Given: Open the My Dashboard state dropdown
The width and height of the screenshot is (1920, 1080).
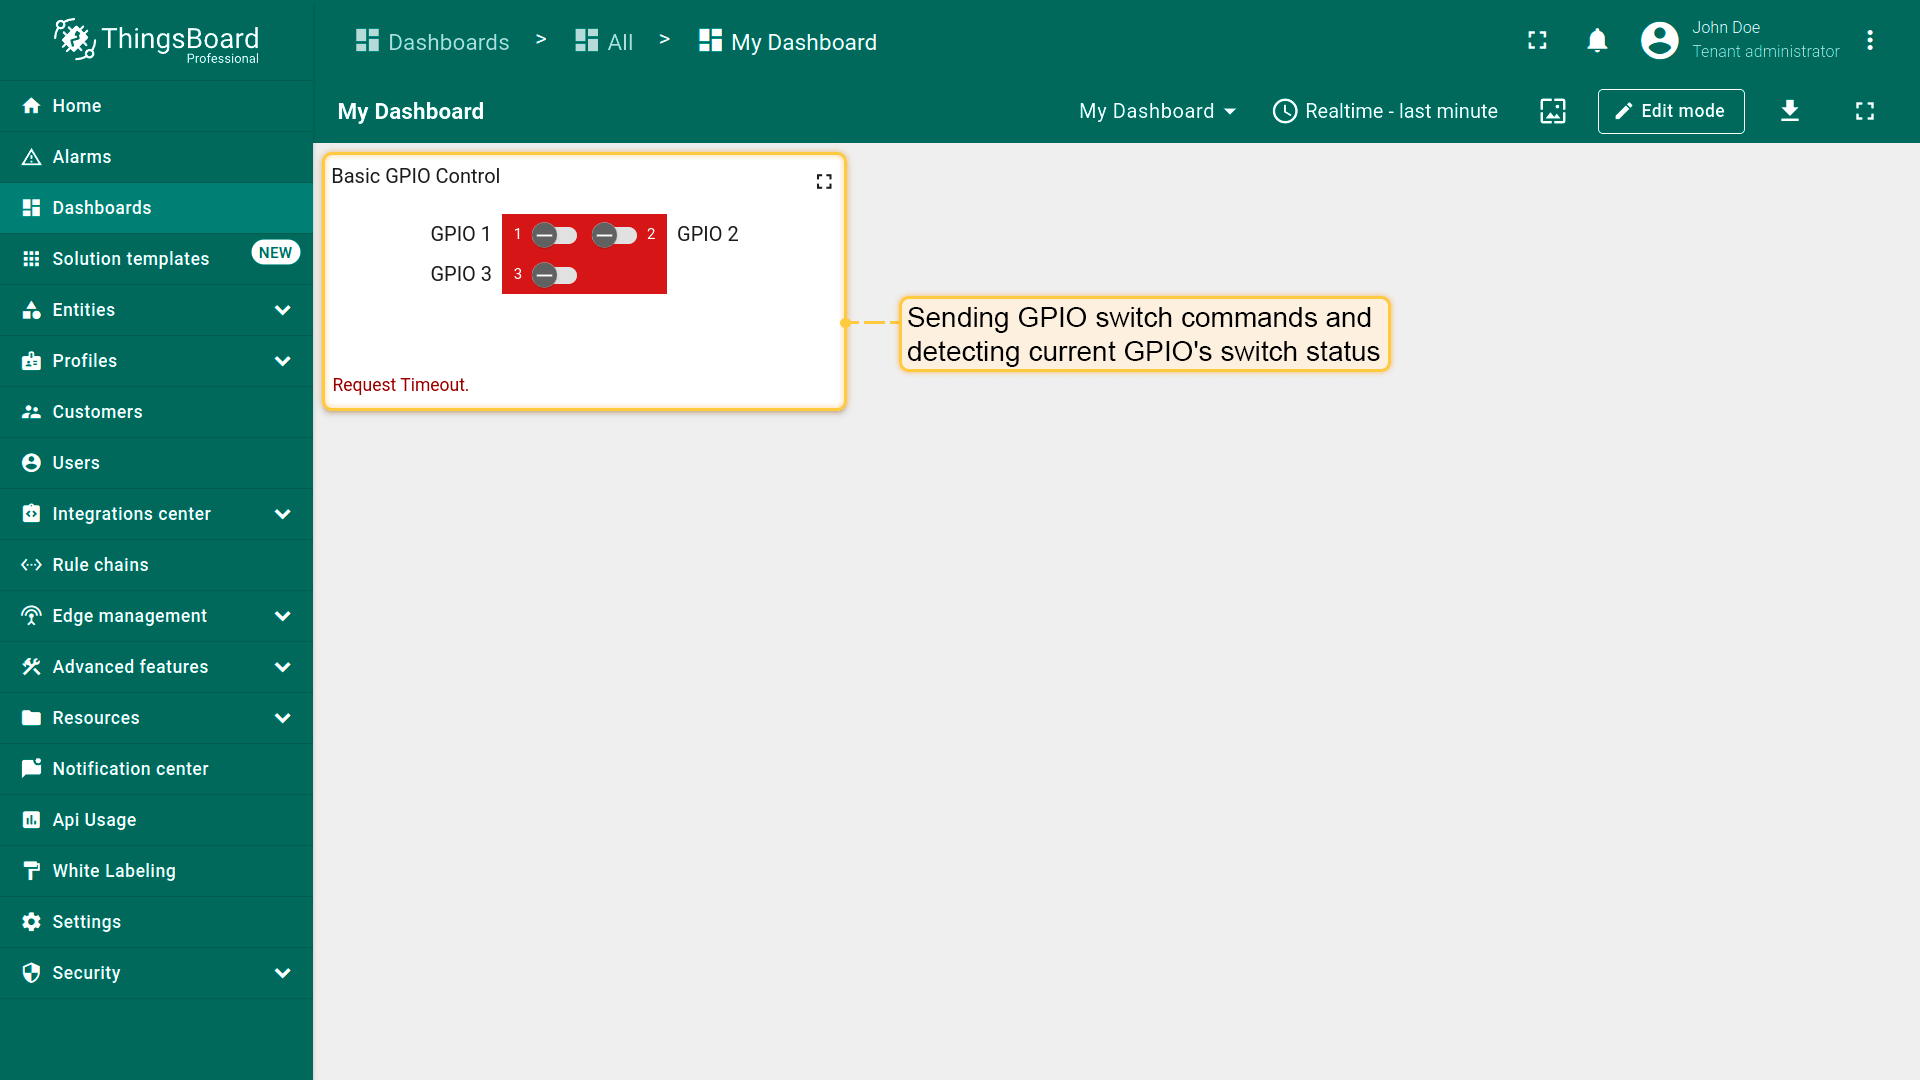Looking at the screenshot, I should [x=1157, y=111].
